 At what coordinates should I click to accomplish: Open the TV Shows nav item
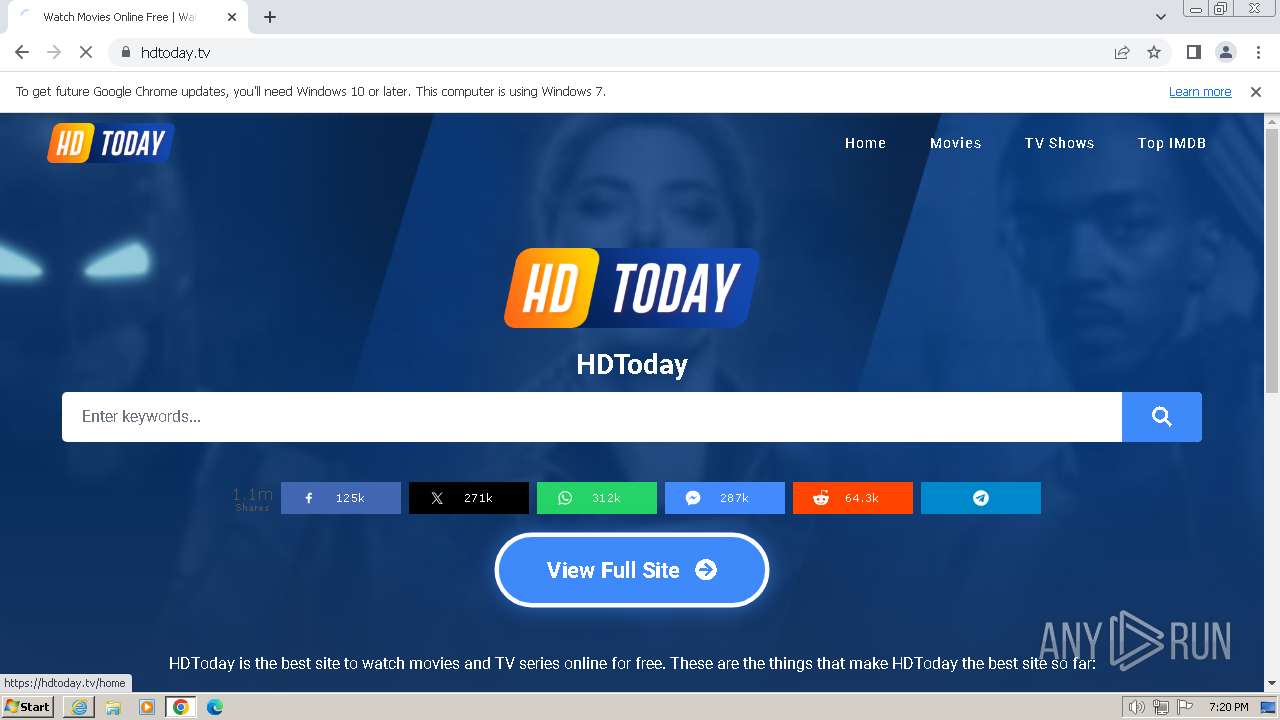click(x=1059, y=143)
